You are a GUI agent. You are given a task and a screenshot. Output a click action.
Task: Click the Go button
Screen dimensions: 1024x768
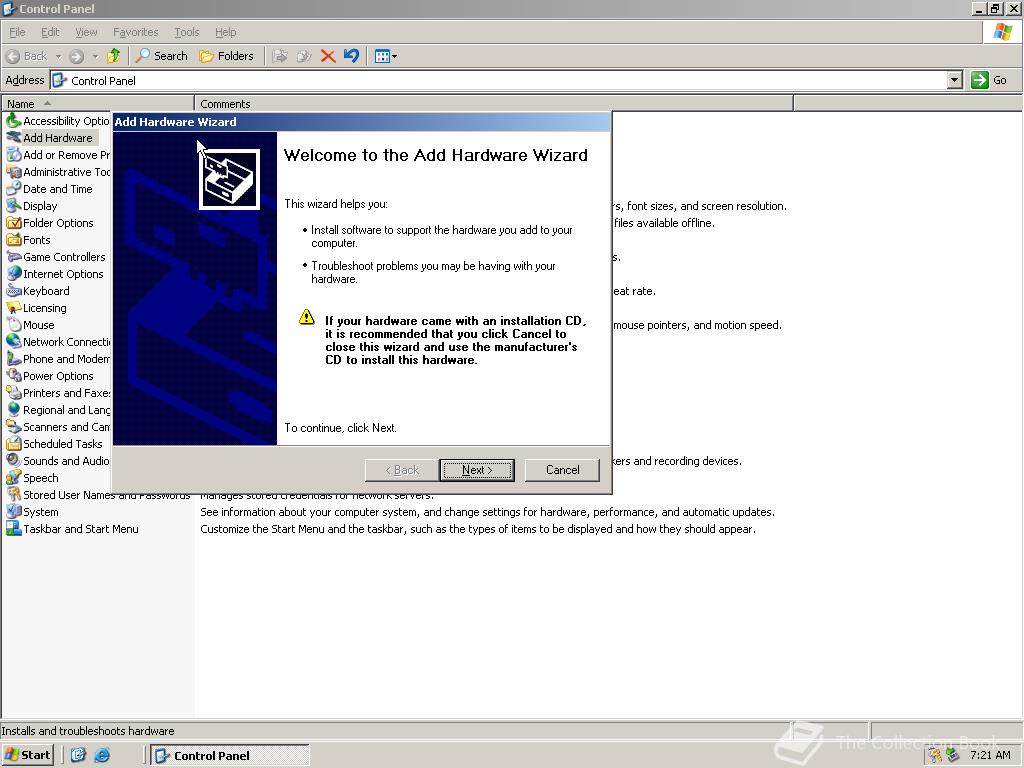tap(989, 80)
